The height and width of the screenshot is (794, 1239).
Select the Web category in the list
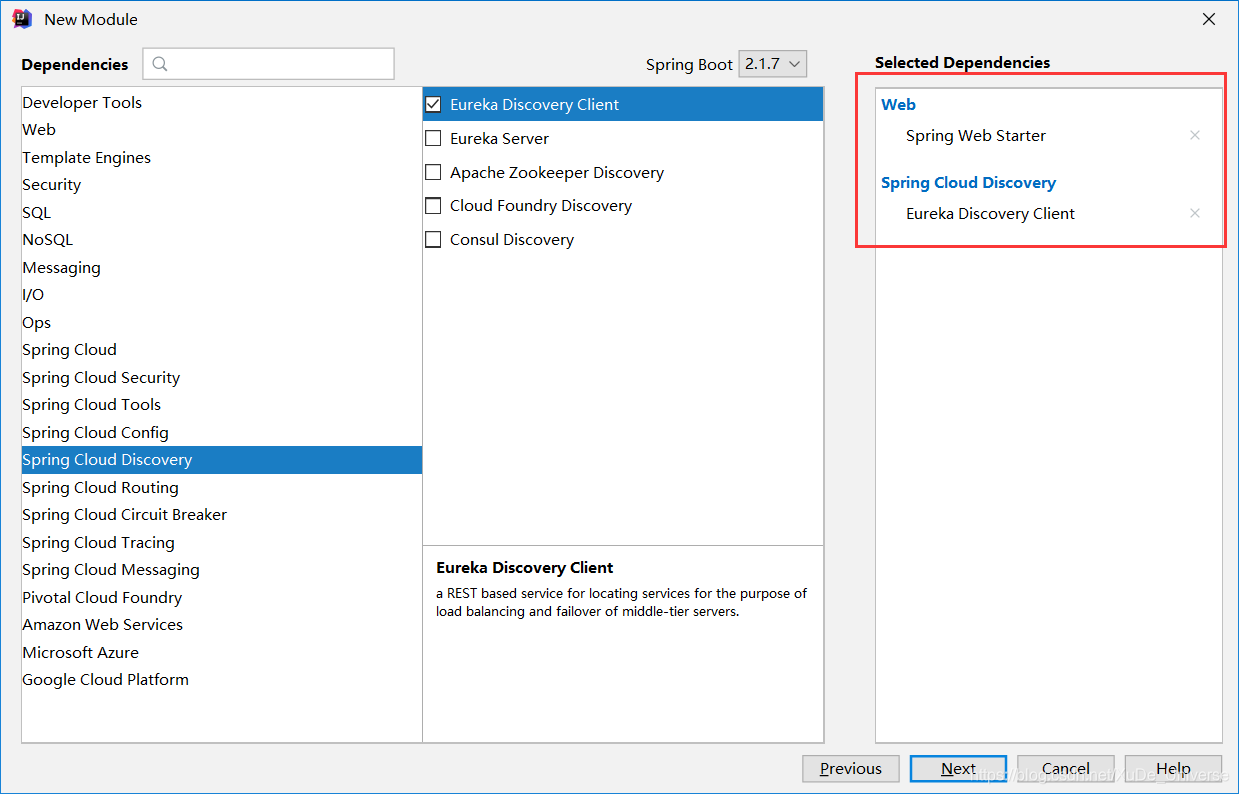click(222, 129)
